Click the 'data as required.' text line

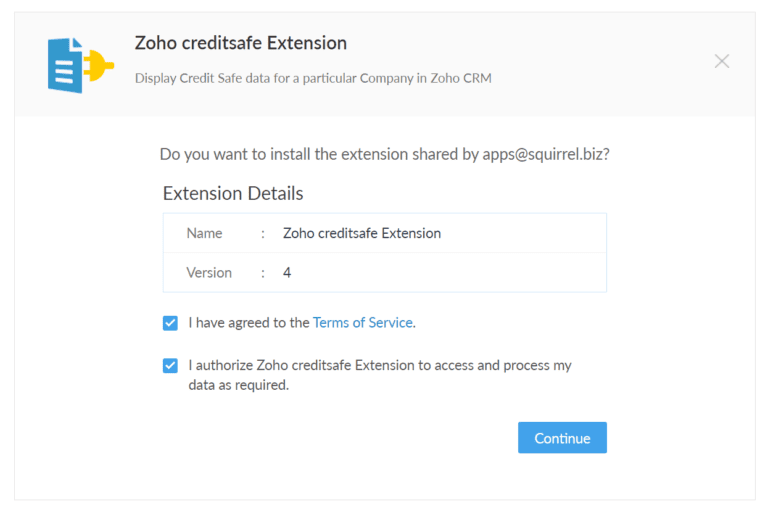pos(239,385)
